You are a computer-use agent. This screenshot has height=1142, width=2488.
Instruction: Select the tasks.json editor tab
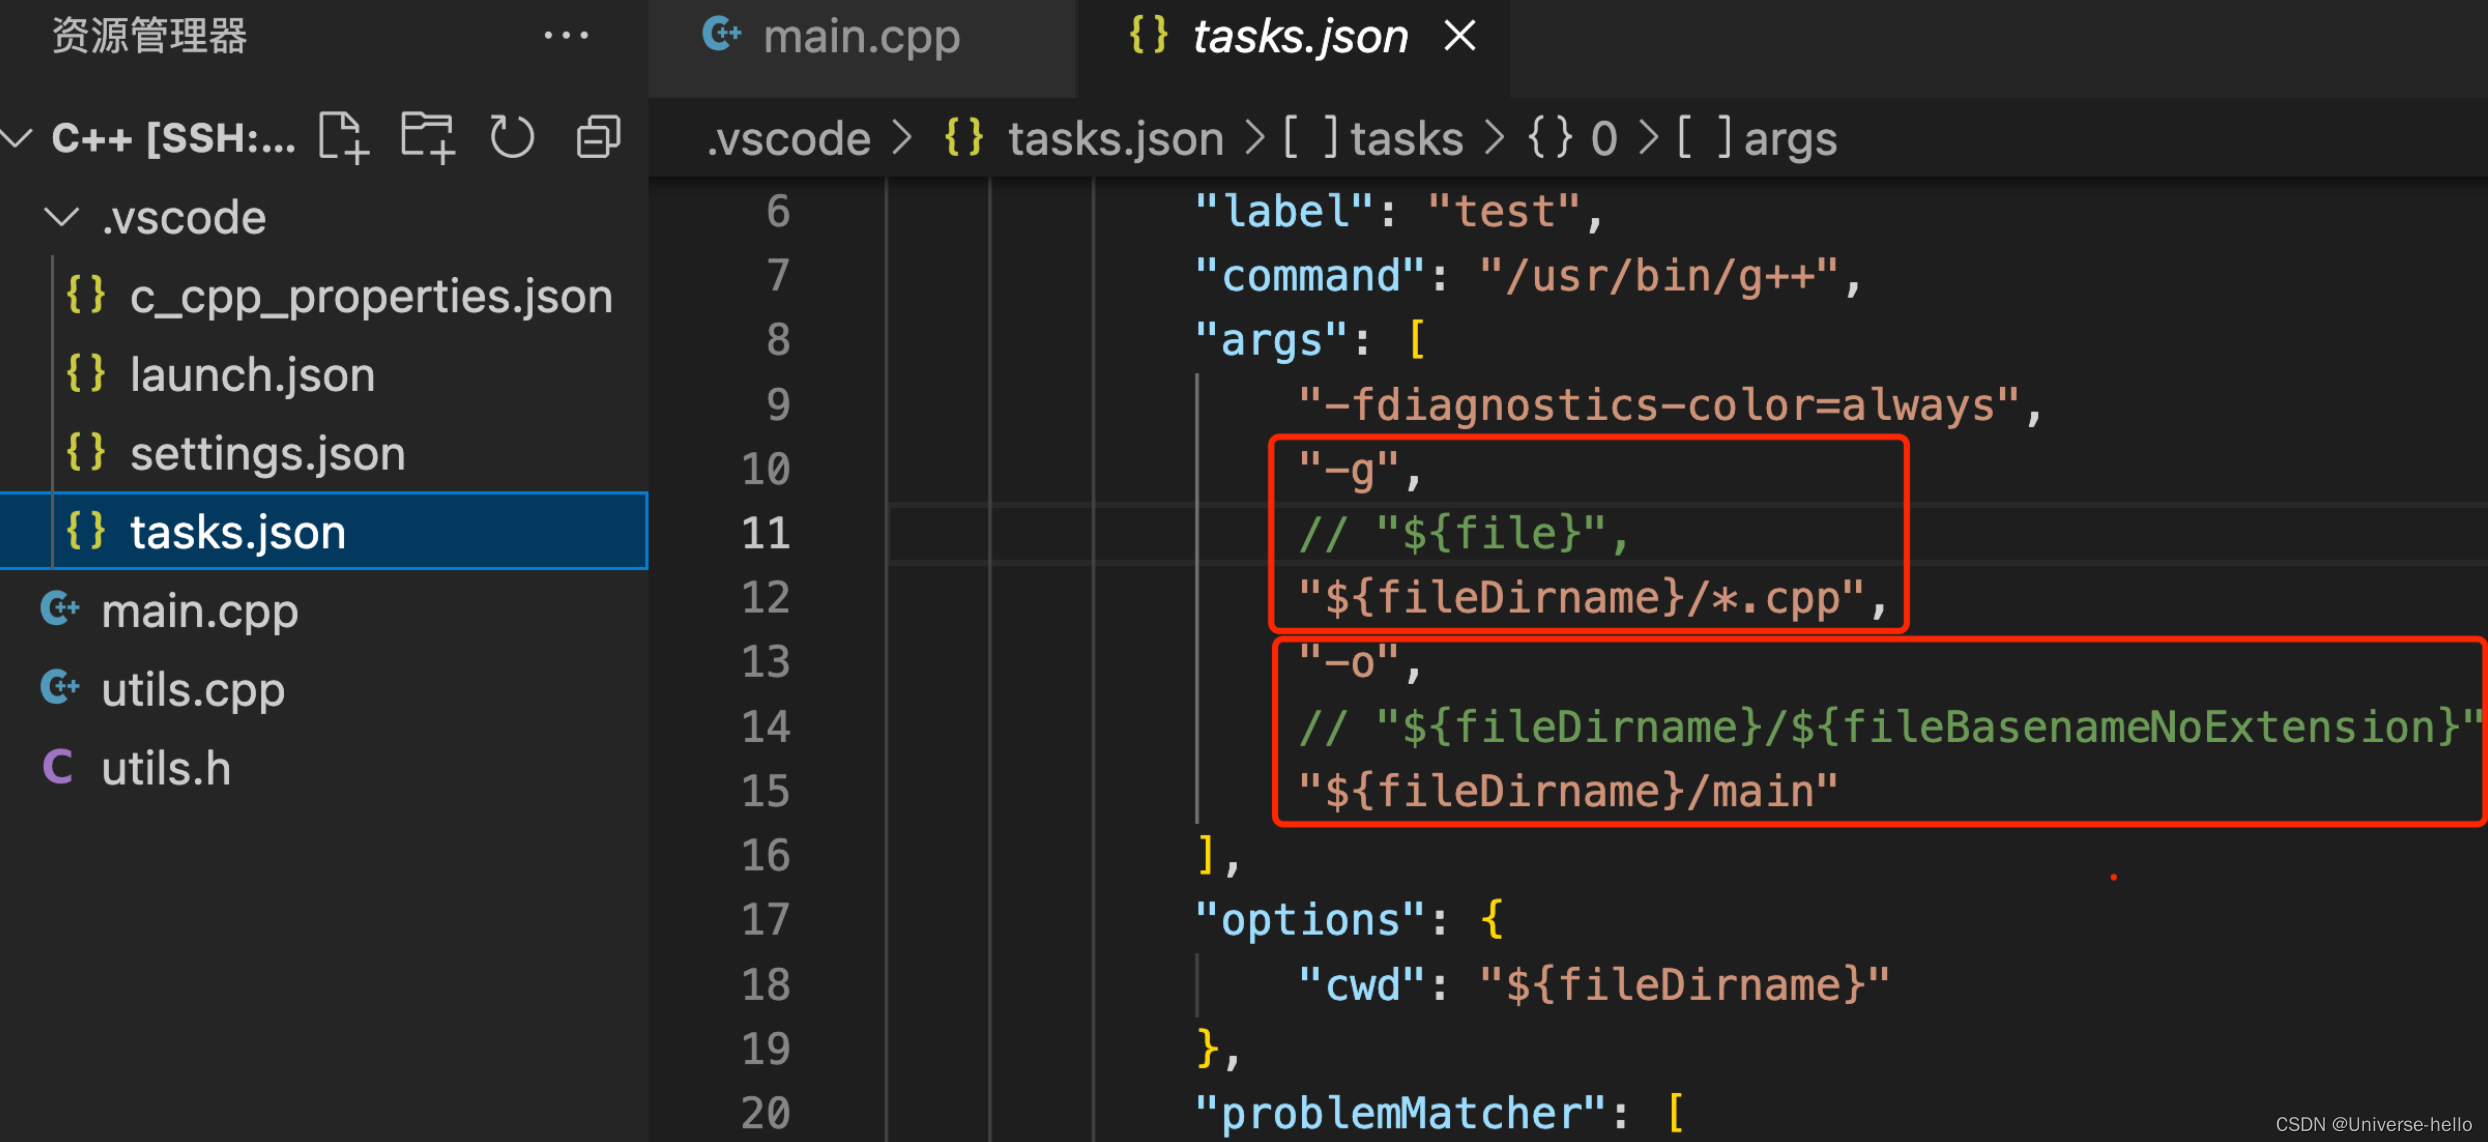pyautogui.click(x=1298, y=38)
